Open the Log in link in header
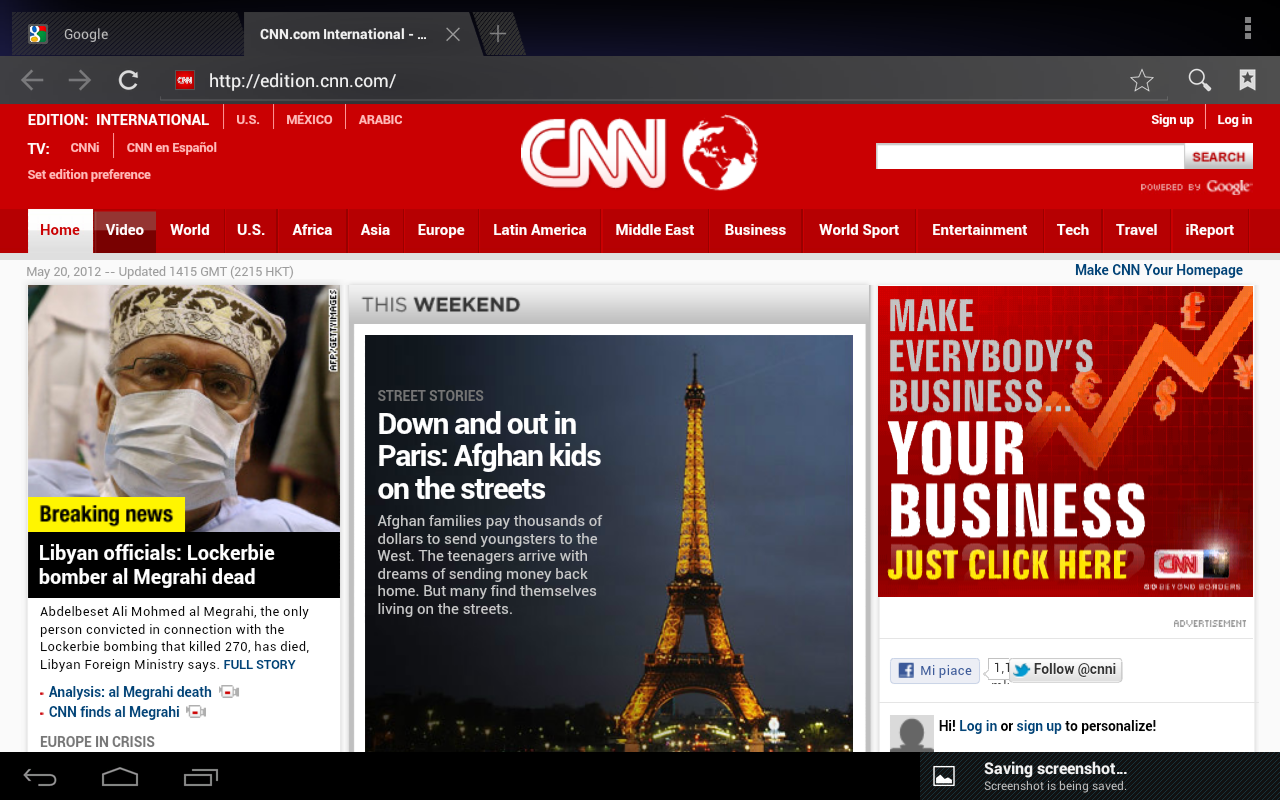Image resolution: width=1280 pixels, height=800 pixels. (1234, 119)
